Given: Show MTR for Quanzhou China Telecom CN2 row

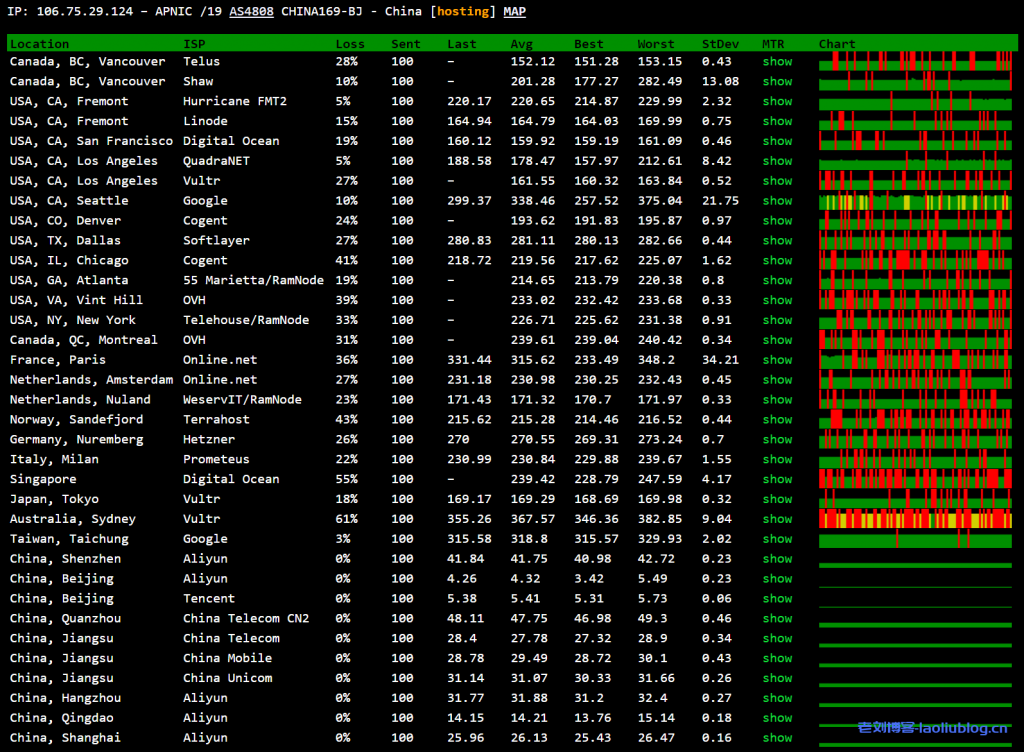Looking at the screenshot, I should [777, 619].
